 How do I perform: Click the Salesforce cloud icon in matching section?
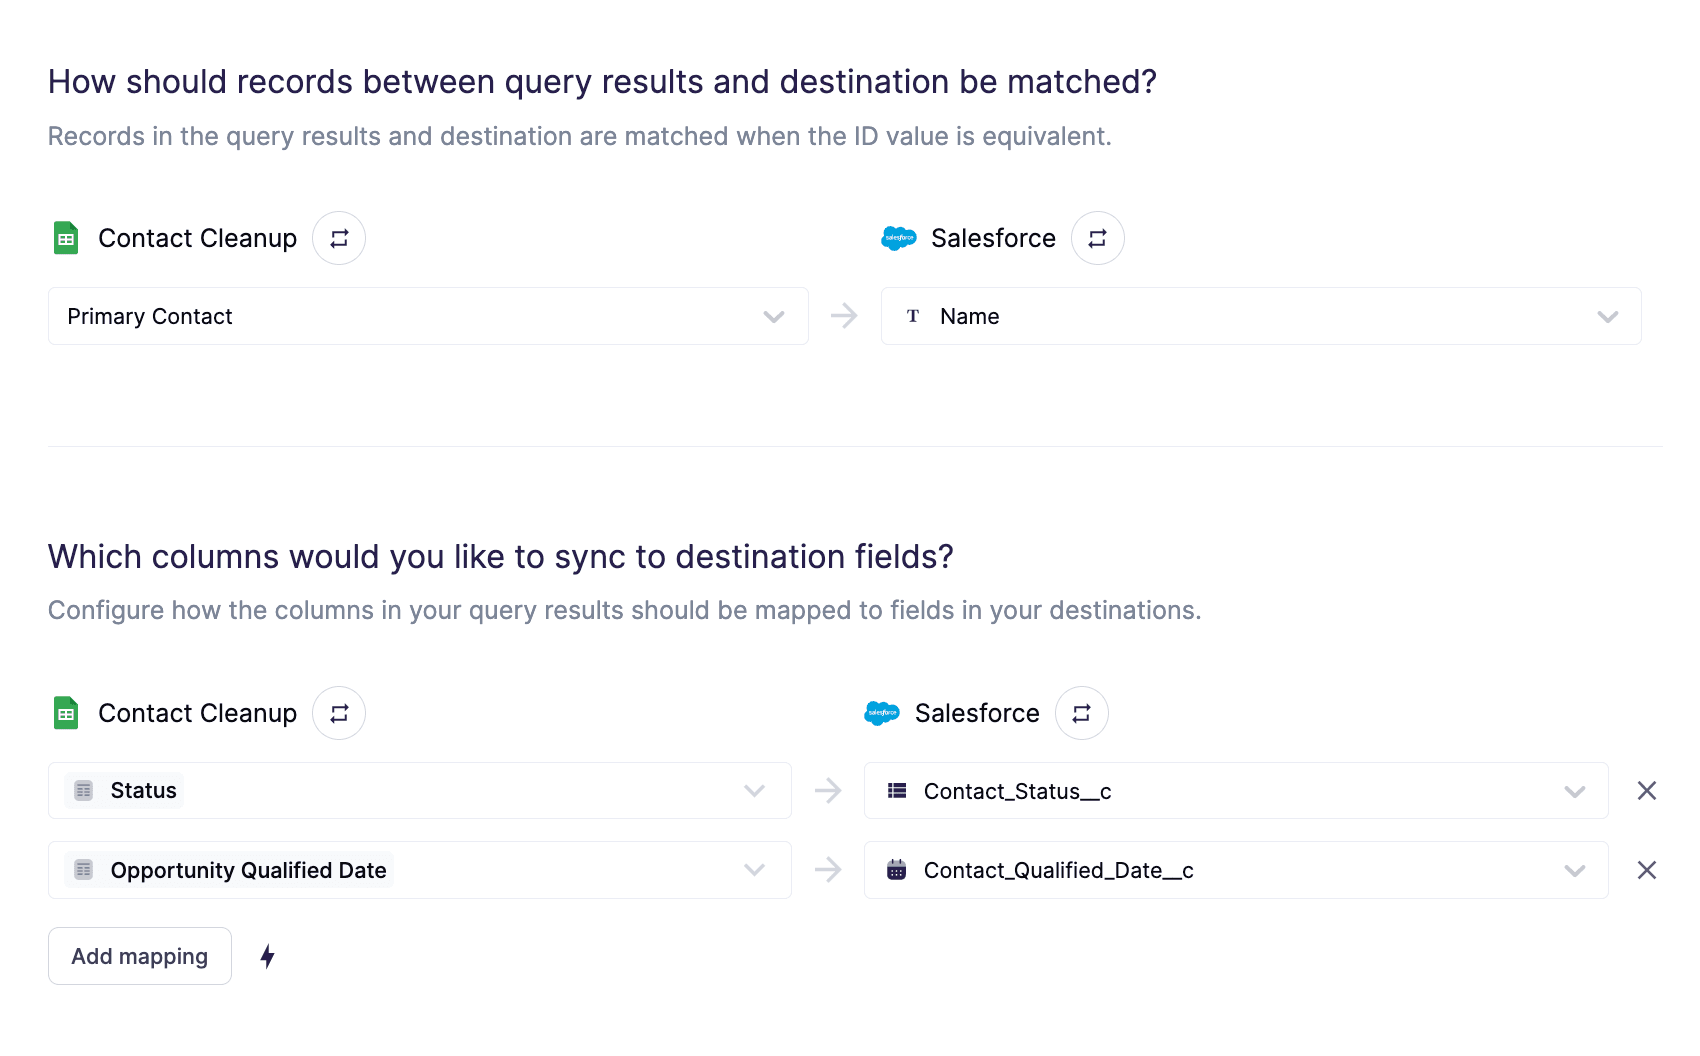click(x=899, y=238)
